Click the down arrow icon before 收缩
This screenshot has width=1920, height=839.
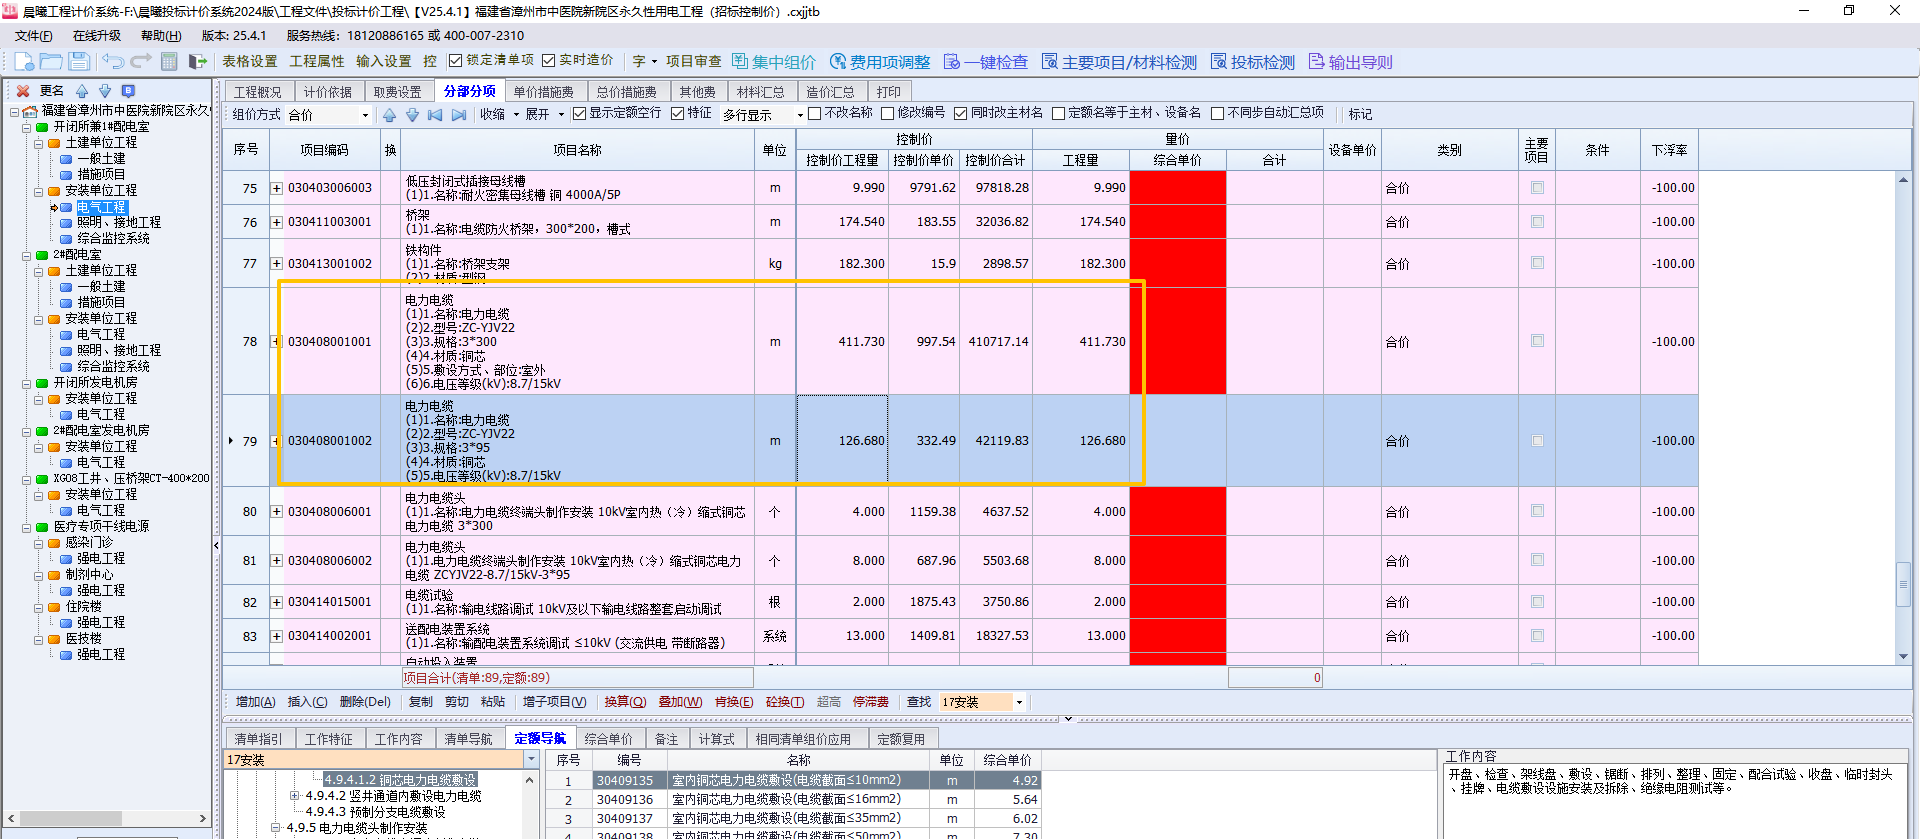tap(412, 115)
